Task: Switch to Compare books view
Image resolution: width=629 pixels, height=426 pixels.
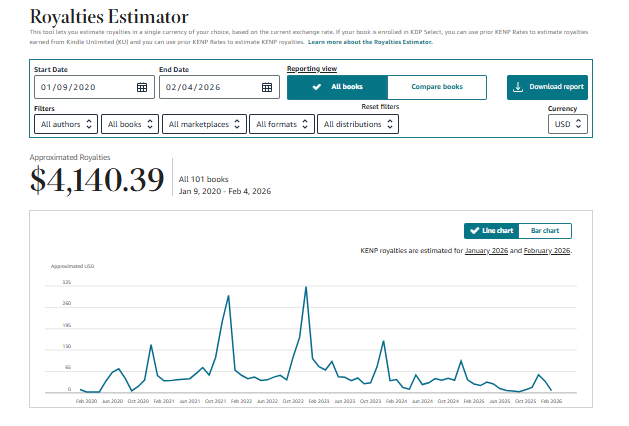Action: (x=437, y=87)
